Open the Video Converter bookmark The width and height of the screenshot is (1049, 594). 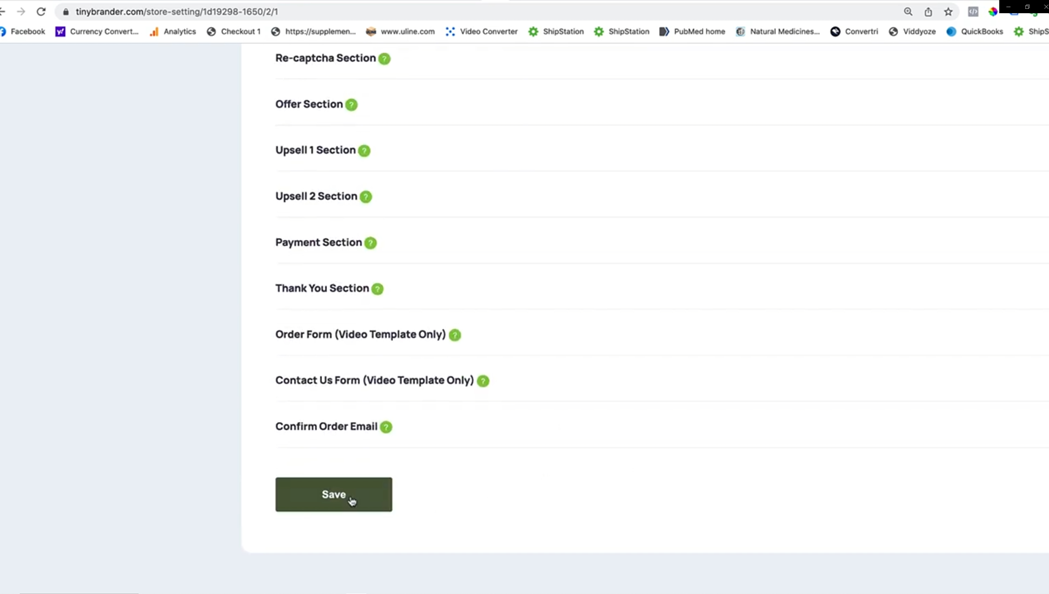[482, 31]
